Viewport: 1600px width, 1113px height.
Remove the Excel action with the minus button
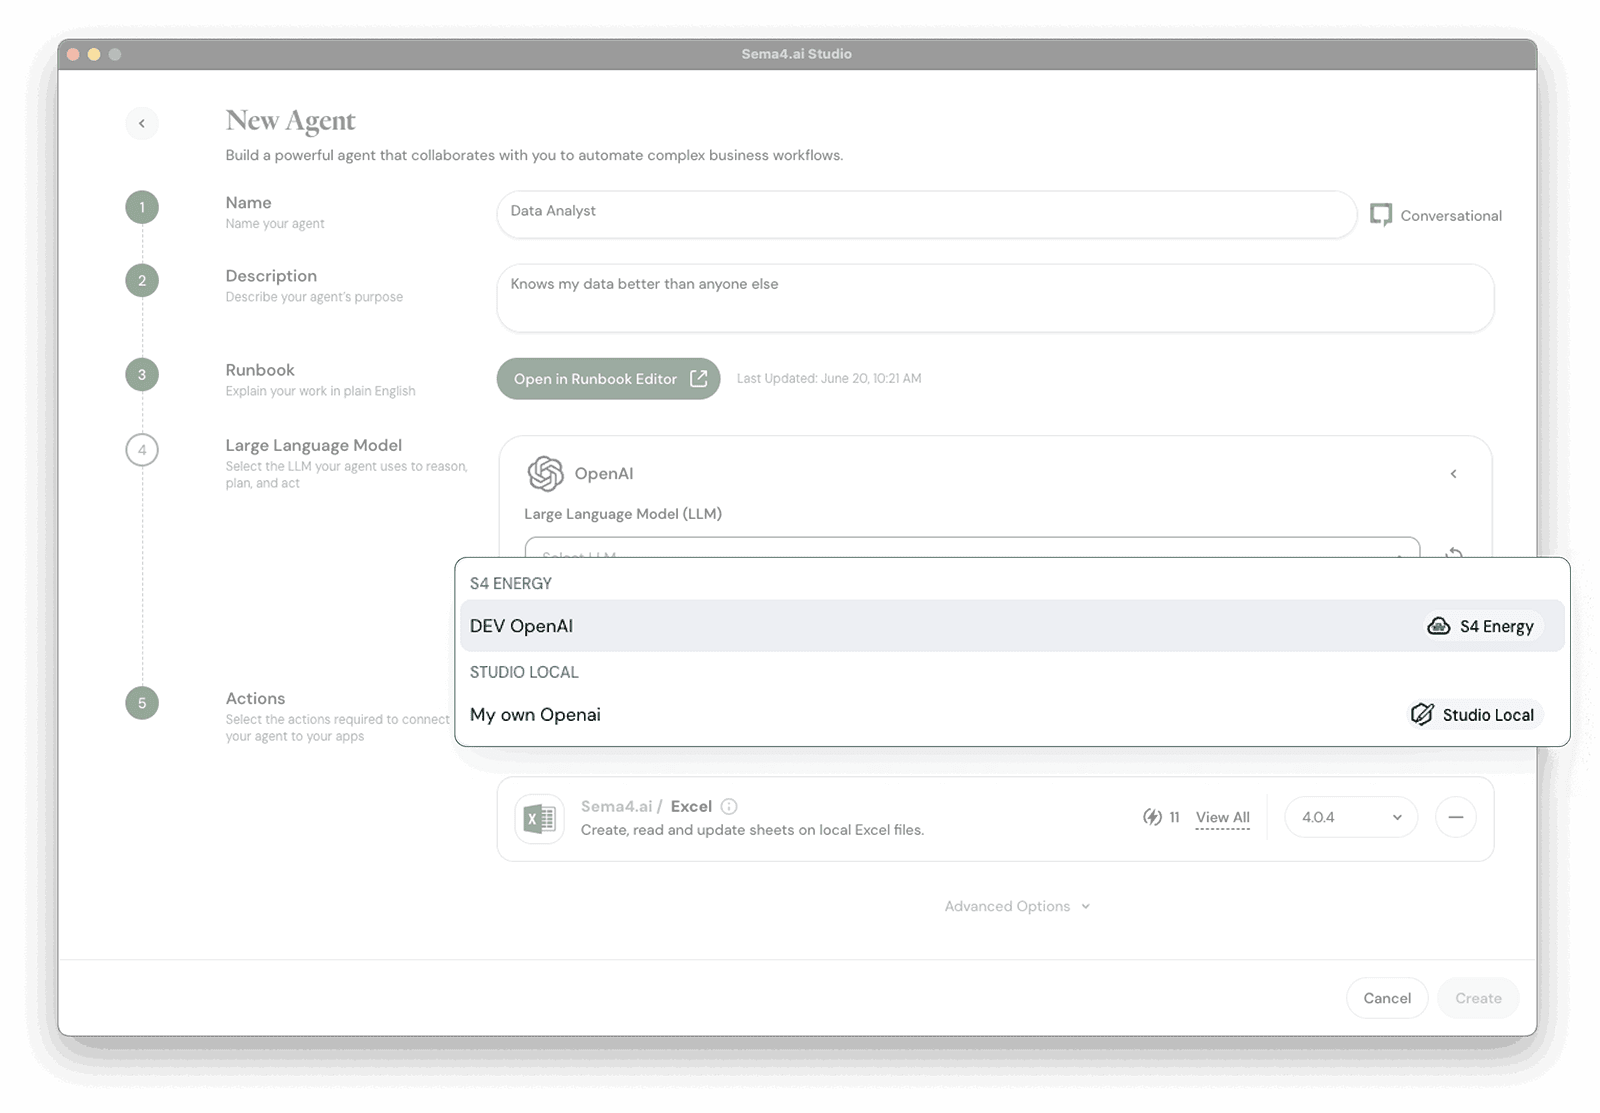(x=1456, y=817)
